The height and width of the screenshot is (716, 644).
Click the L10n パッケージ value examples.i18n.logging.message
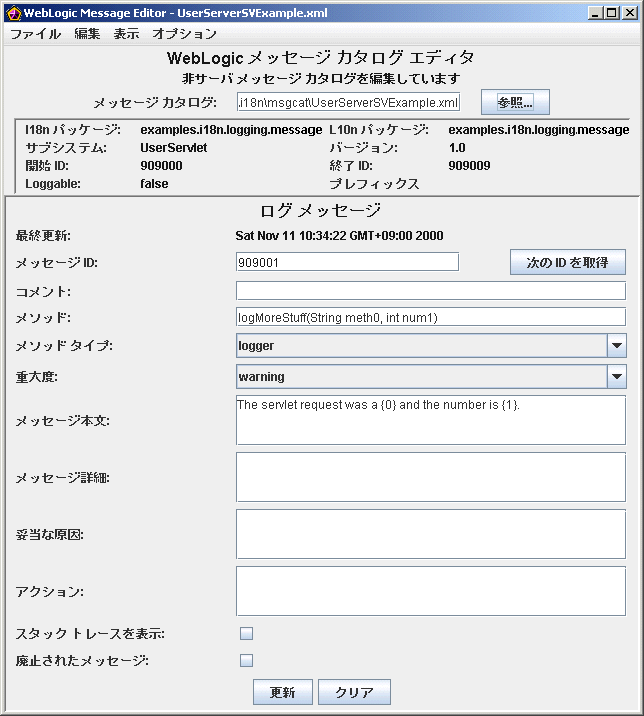538,130
